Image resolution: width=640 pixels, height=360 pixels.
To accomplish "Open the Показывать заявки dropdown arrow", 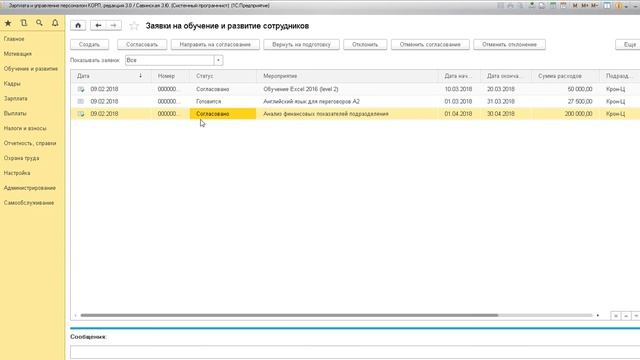I will (x=218, y=60).
